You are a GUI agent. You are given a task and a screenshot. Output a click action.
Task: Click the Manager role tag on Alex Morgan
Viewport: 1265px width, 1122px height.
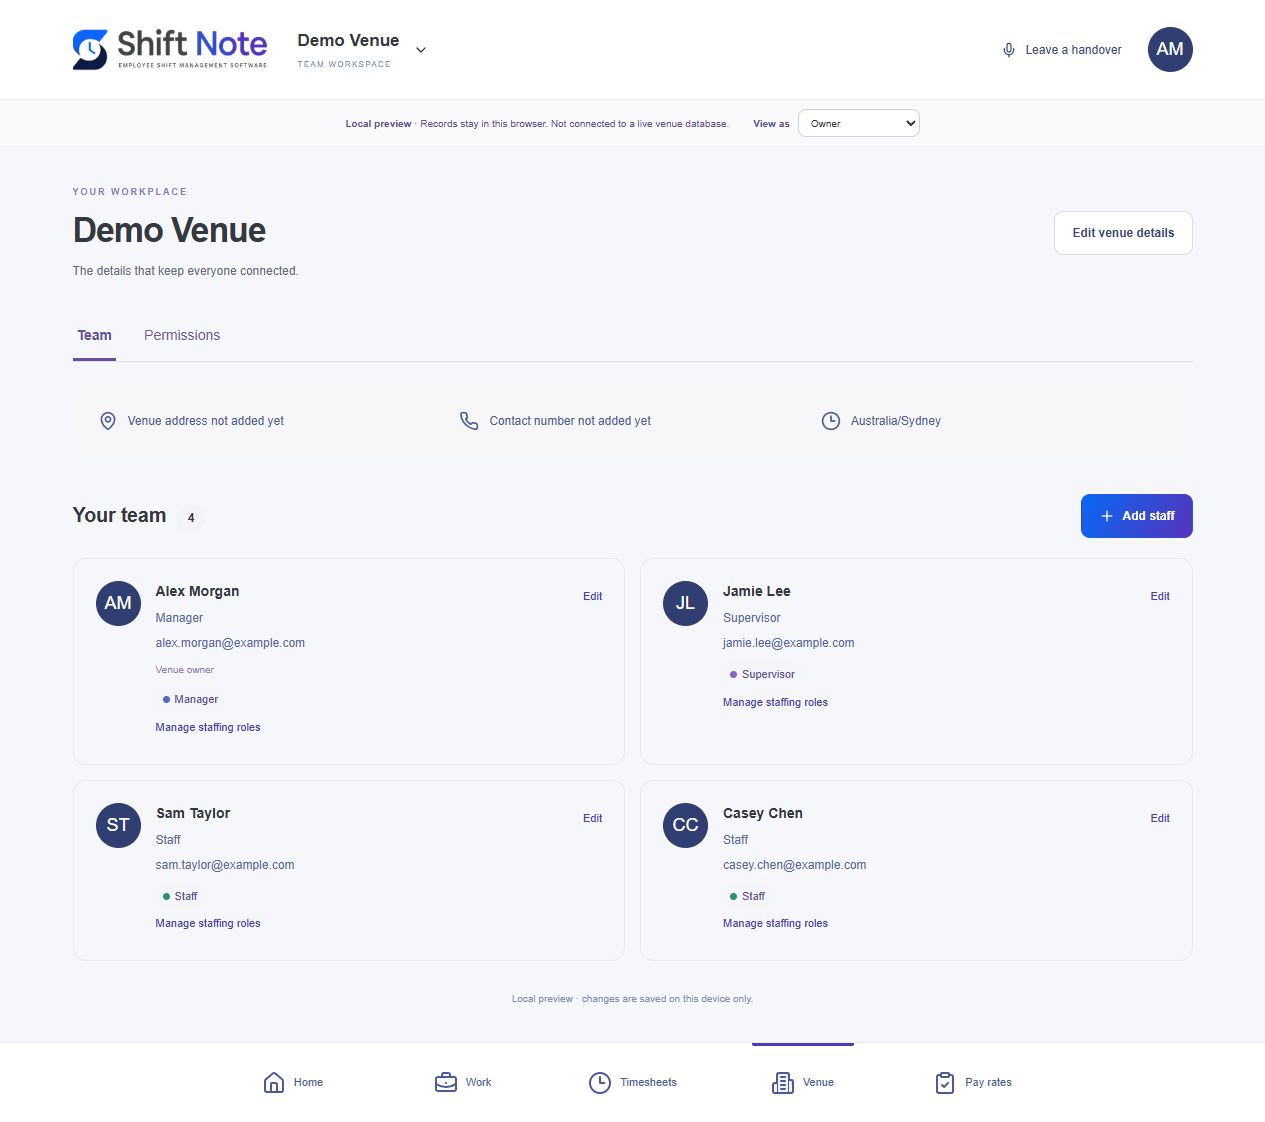pyautogui.click(x=190, y=699)
